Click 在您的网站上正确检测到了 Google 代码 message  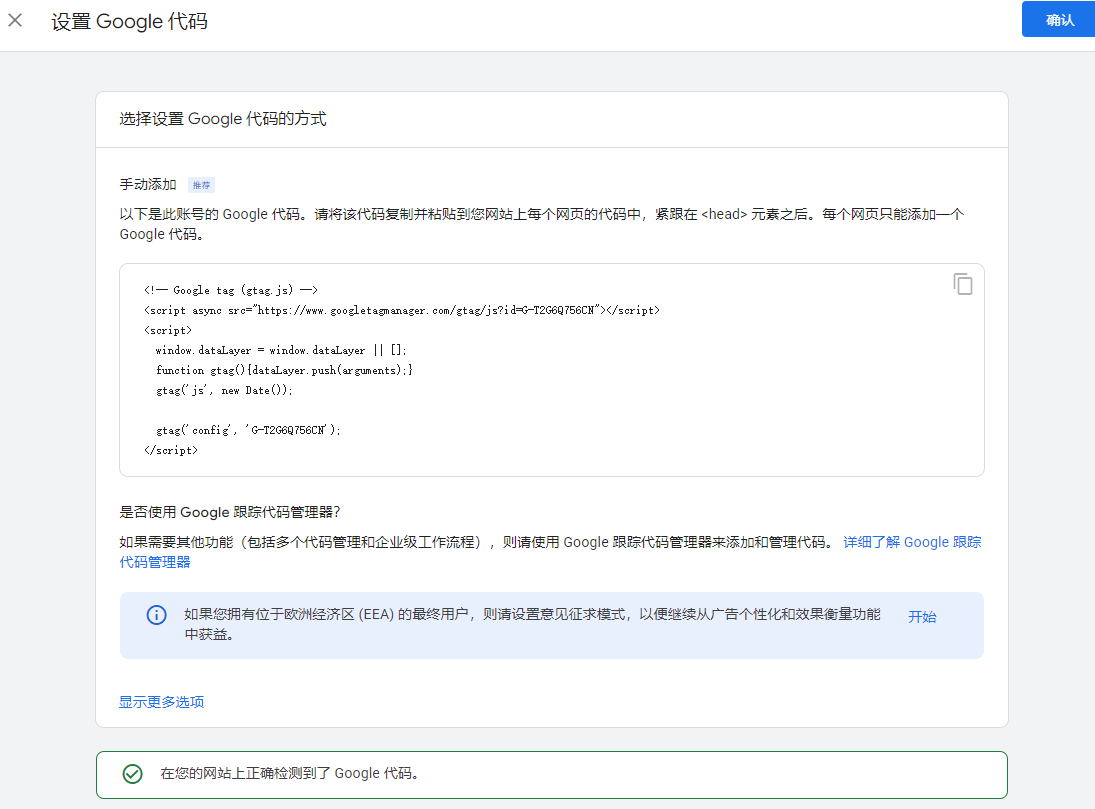point(290,773)
